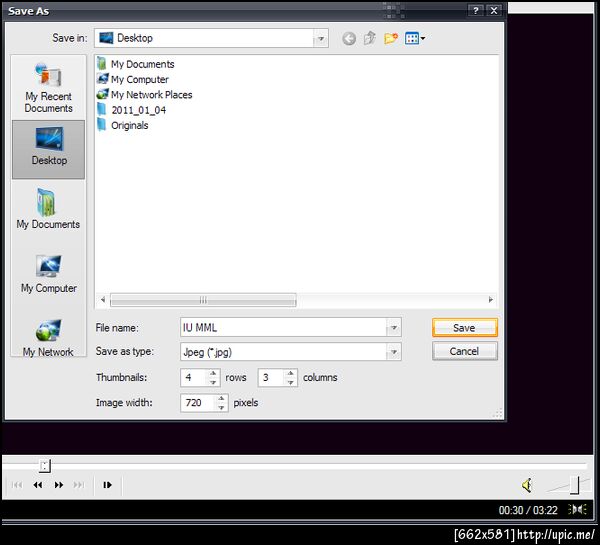Click the help question mark button

pyautogui.click(x=476, y=11)
